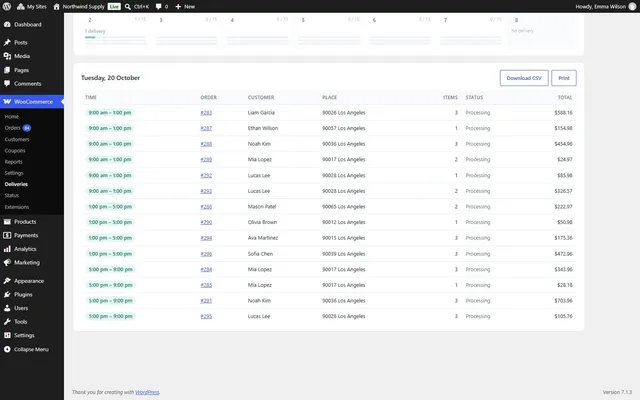This screenshot has width=640, height=400.
Task: Download the deliveries CSV
Action: [524, 78]
